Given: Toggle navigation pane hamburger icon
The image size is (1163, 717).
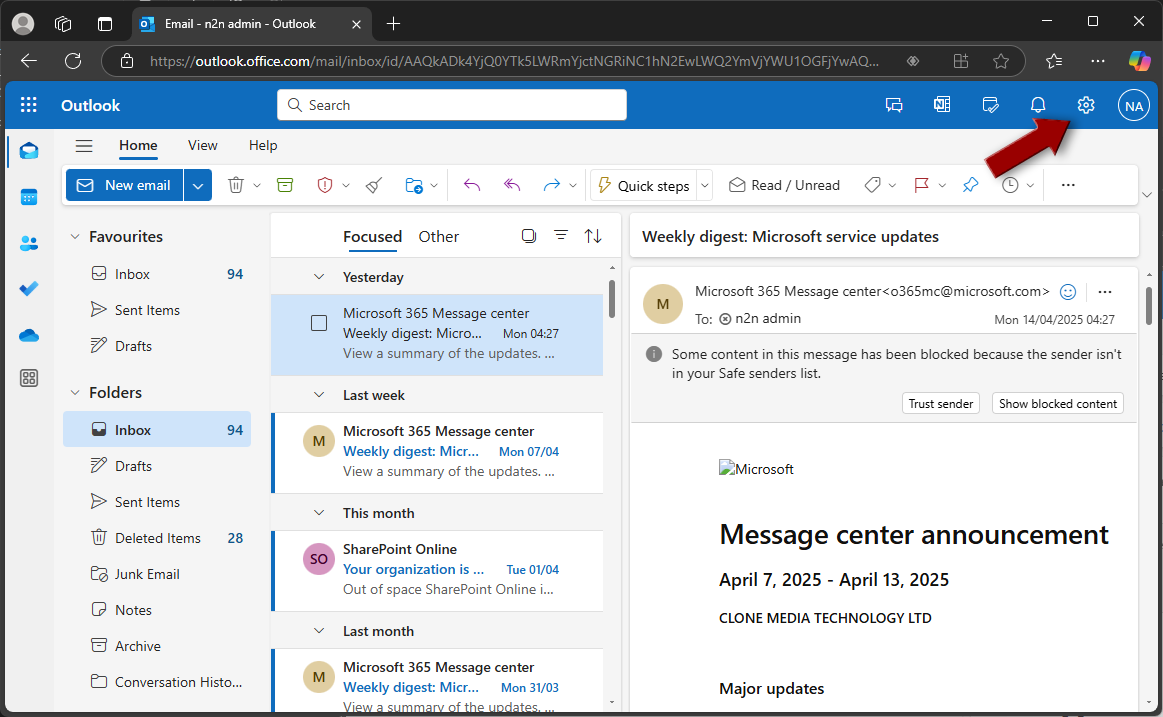Looking at the screenshot, I should 84,146.
